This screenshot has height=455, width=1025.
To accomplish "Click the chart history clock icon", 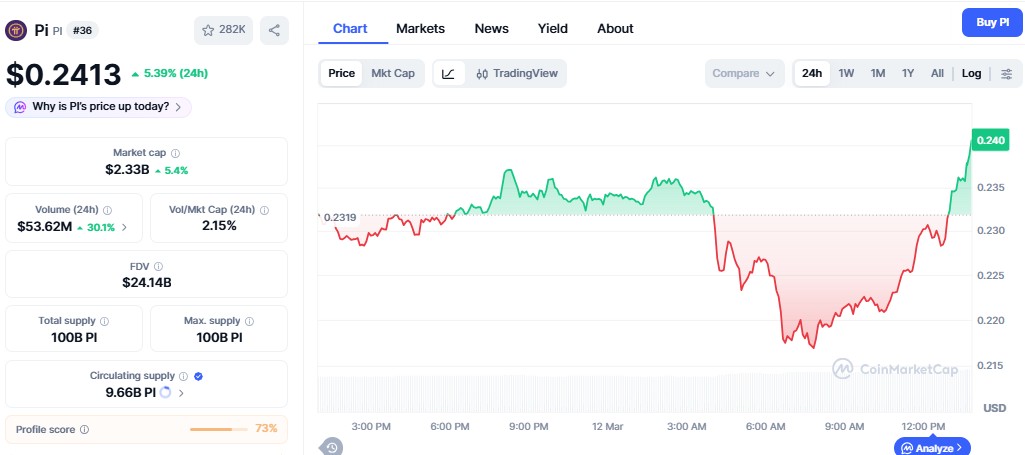I will (332, 446).
